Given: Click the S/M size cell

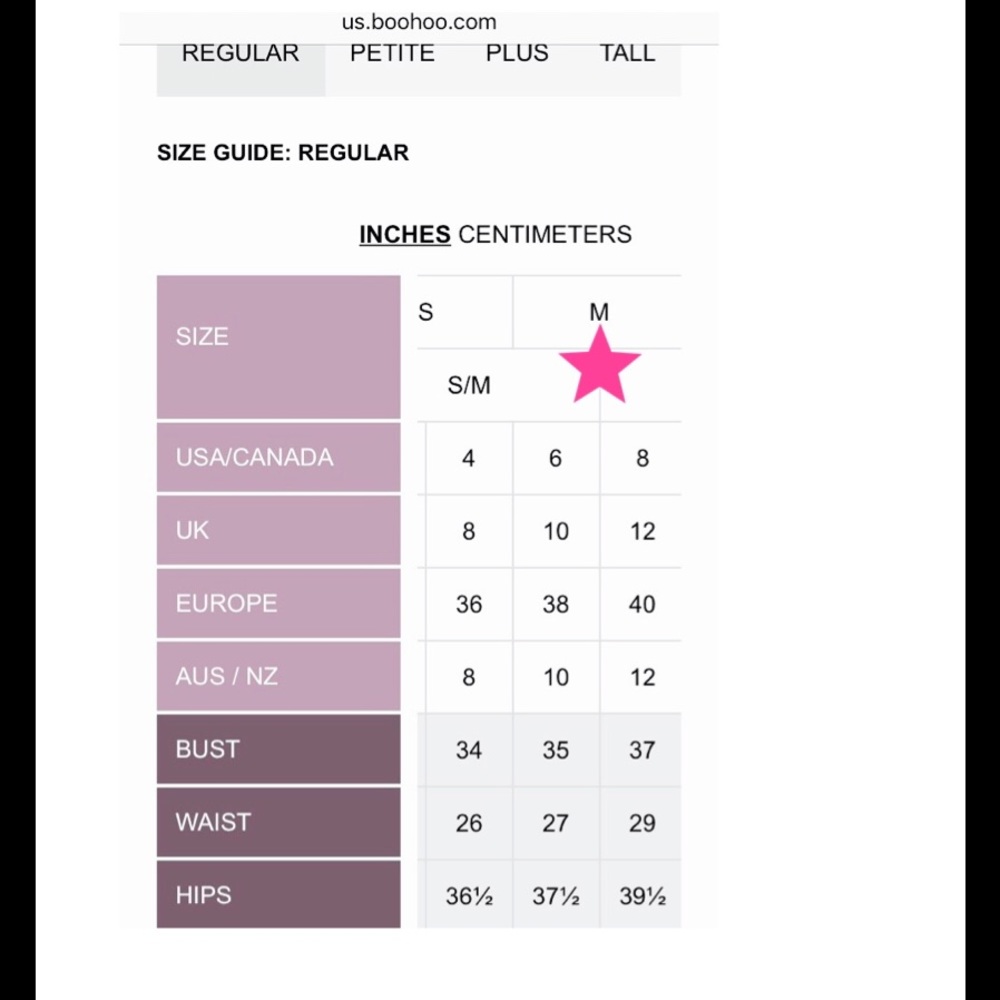Looking at the screenshot, I should click(469, 385).
